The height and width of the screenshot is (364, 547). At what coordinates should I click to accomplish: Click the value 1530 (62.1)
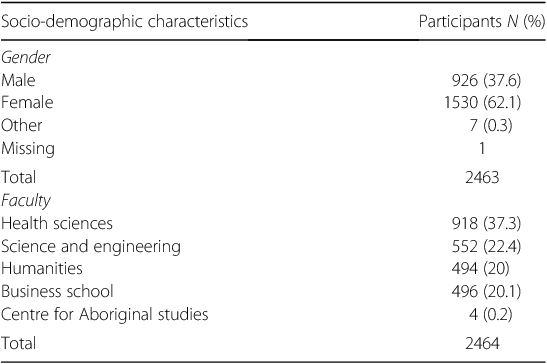482,103
